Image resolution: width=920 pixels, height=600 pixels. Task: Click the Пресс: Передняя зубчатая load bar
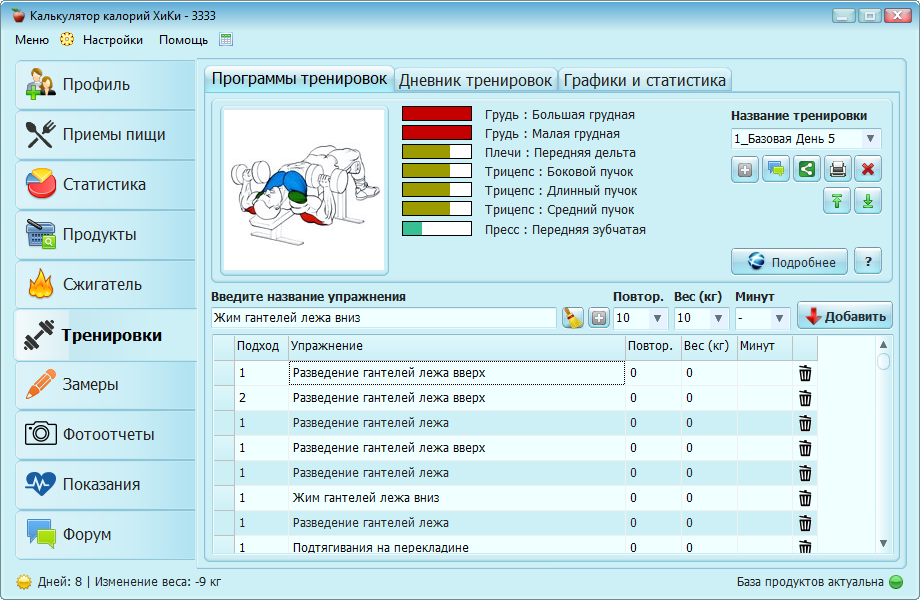tap(436, 229)
